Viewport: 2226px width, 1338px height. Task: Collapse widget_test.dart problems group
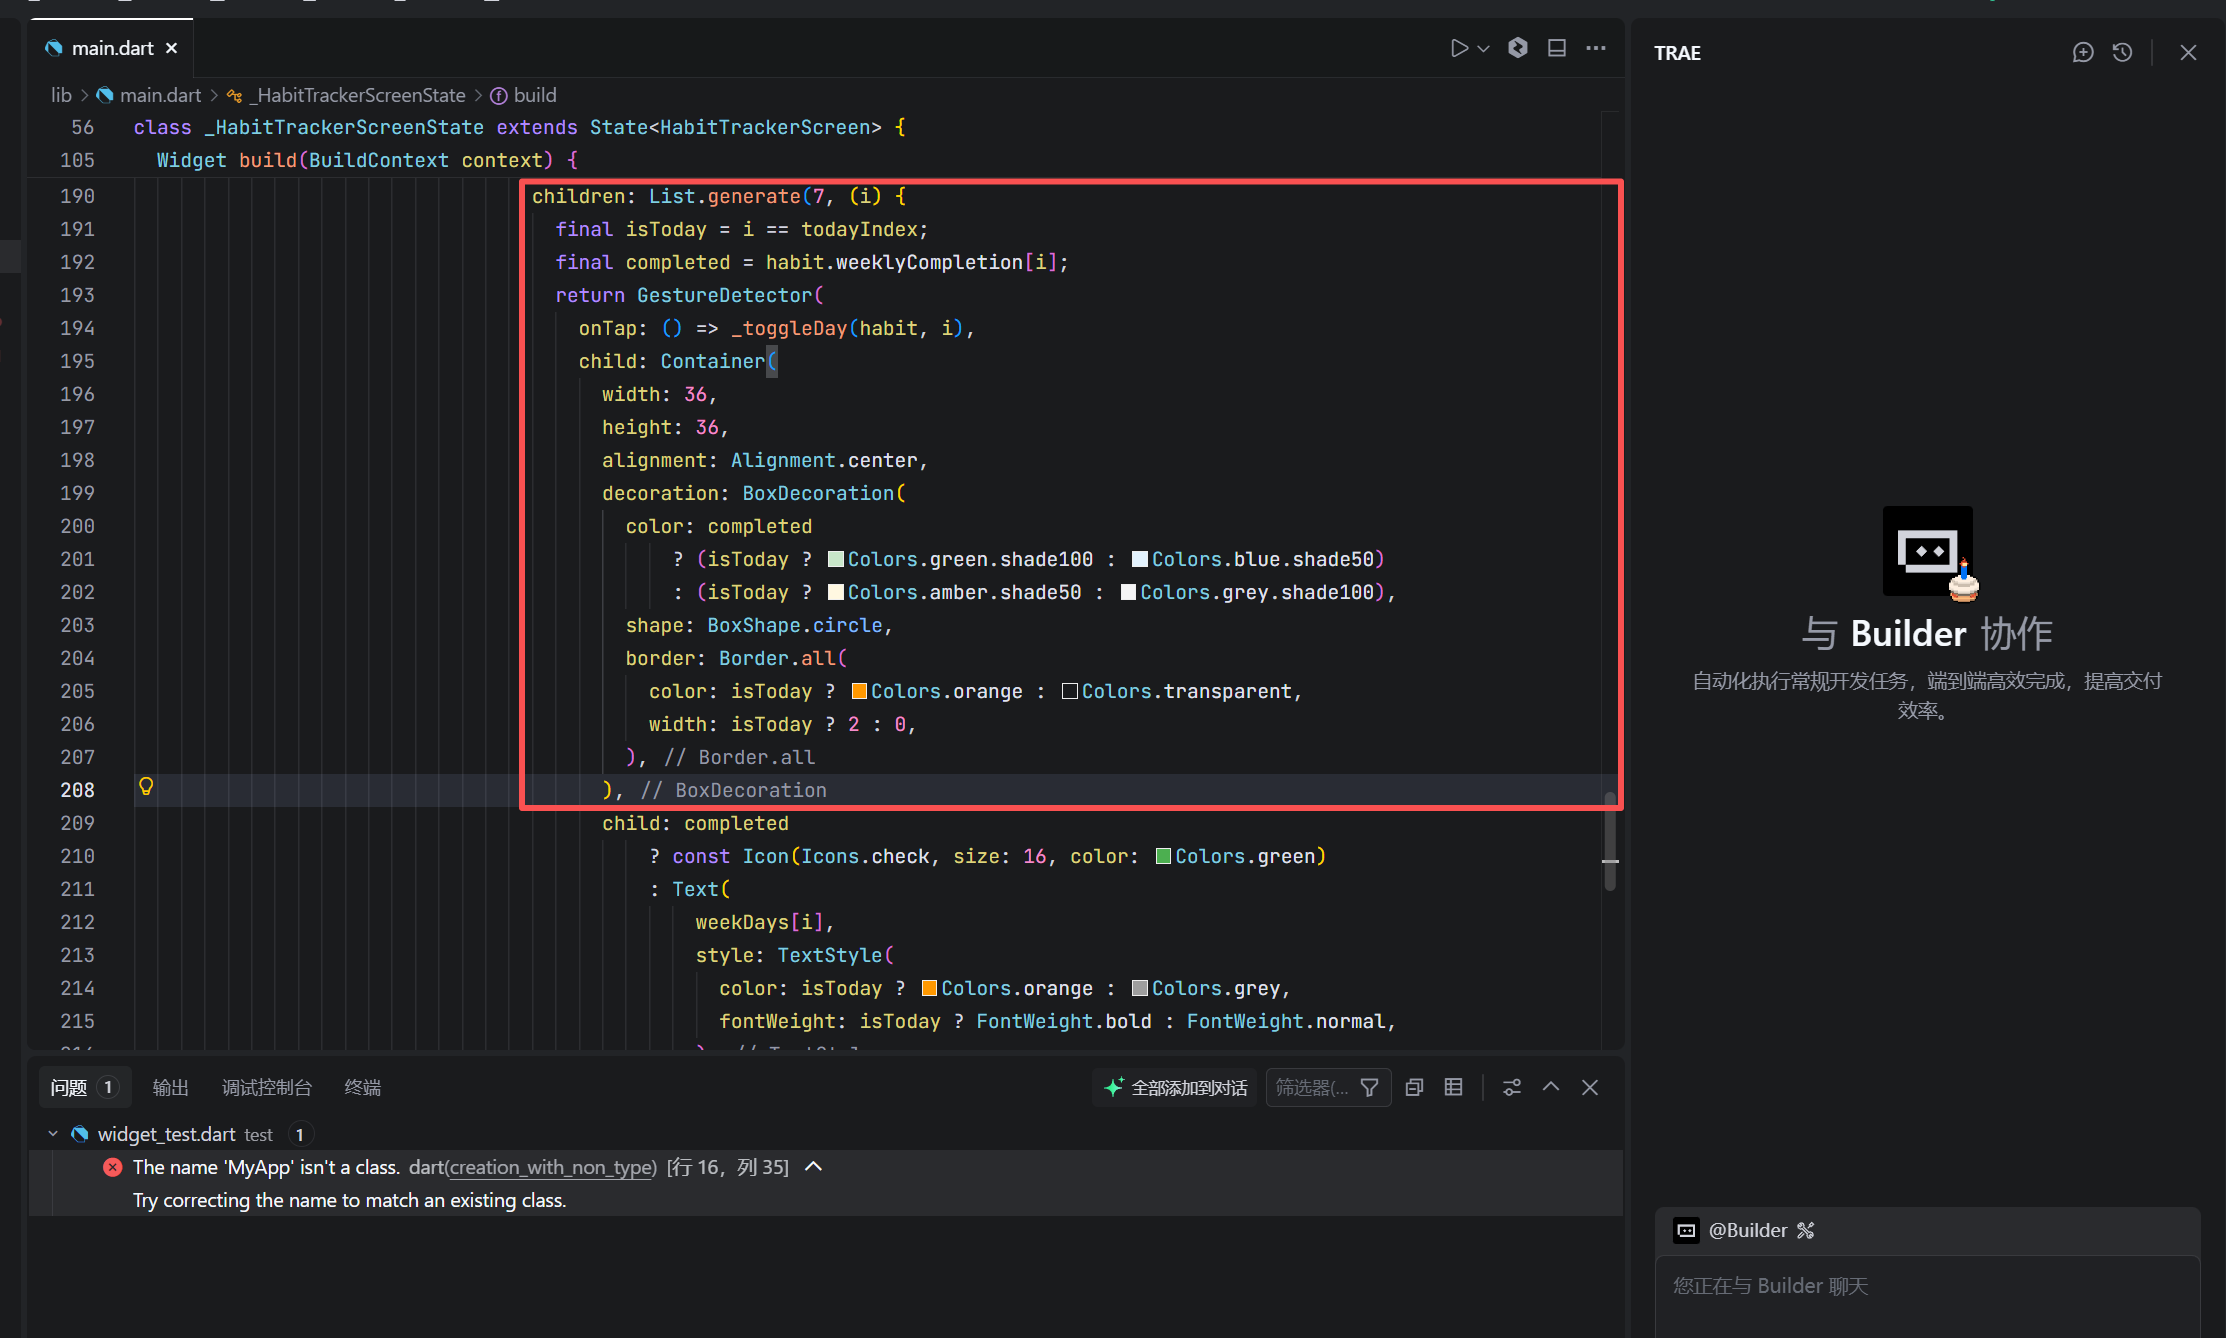point(53,1134)
